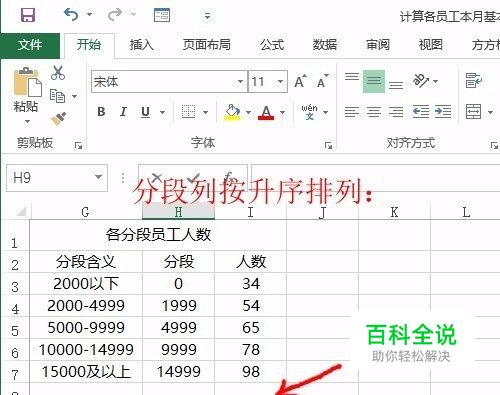
Task: Switch to the 页面布局 ribbon tab
Action: [207, 45]
